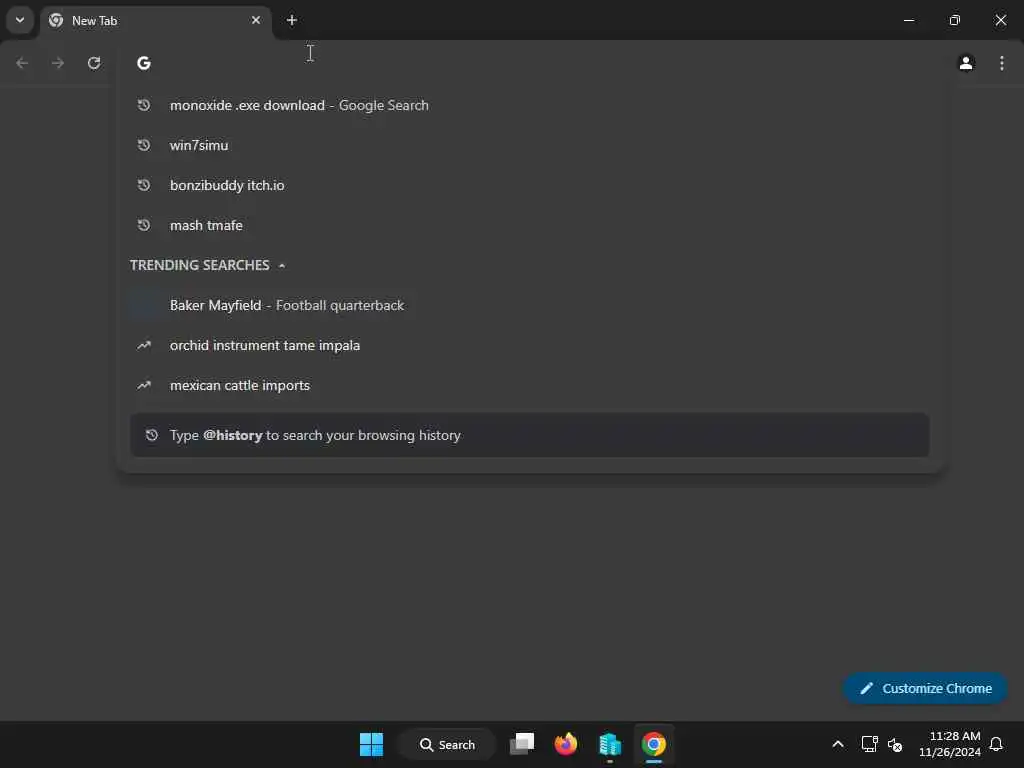The width and height of the screenshot is (1024, 768).
Task: Select the 'mash tmafe' history suggestion
Action: (x=530, y=225)
